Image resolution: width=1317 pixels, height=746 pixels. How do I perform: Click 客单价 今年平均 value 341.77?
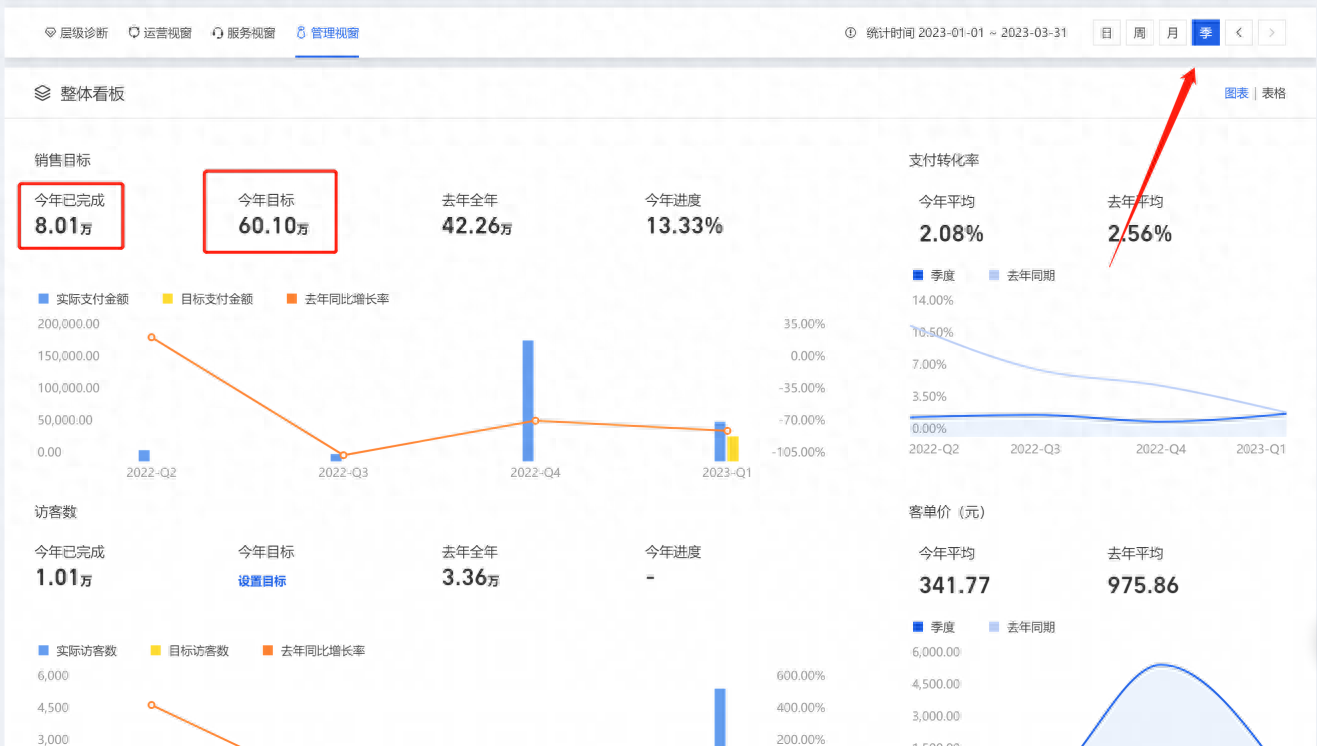955,585
